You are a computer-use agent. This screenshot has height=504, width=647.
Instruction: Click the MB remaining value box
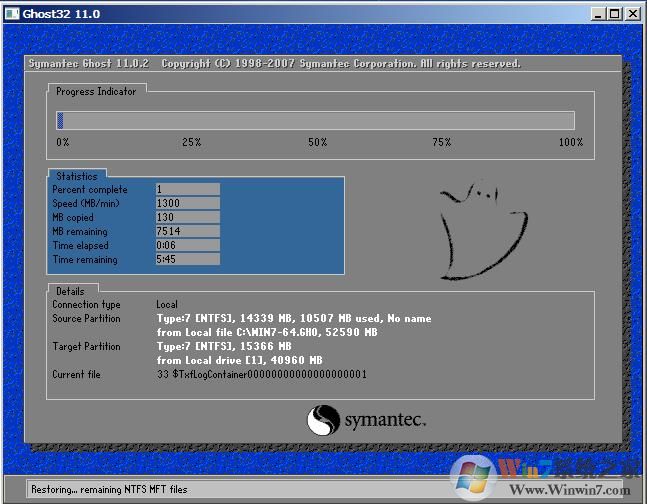tap(187, 231)
